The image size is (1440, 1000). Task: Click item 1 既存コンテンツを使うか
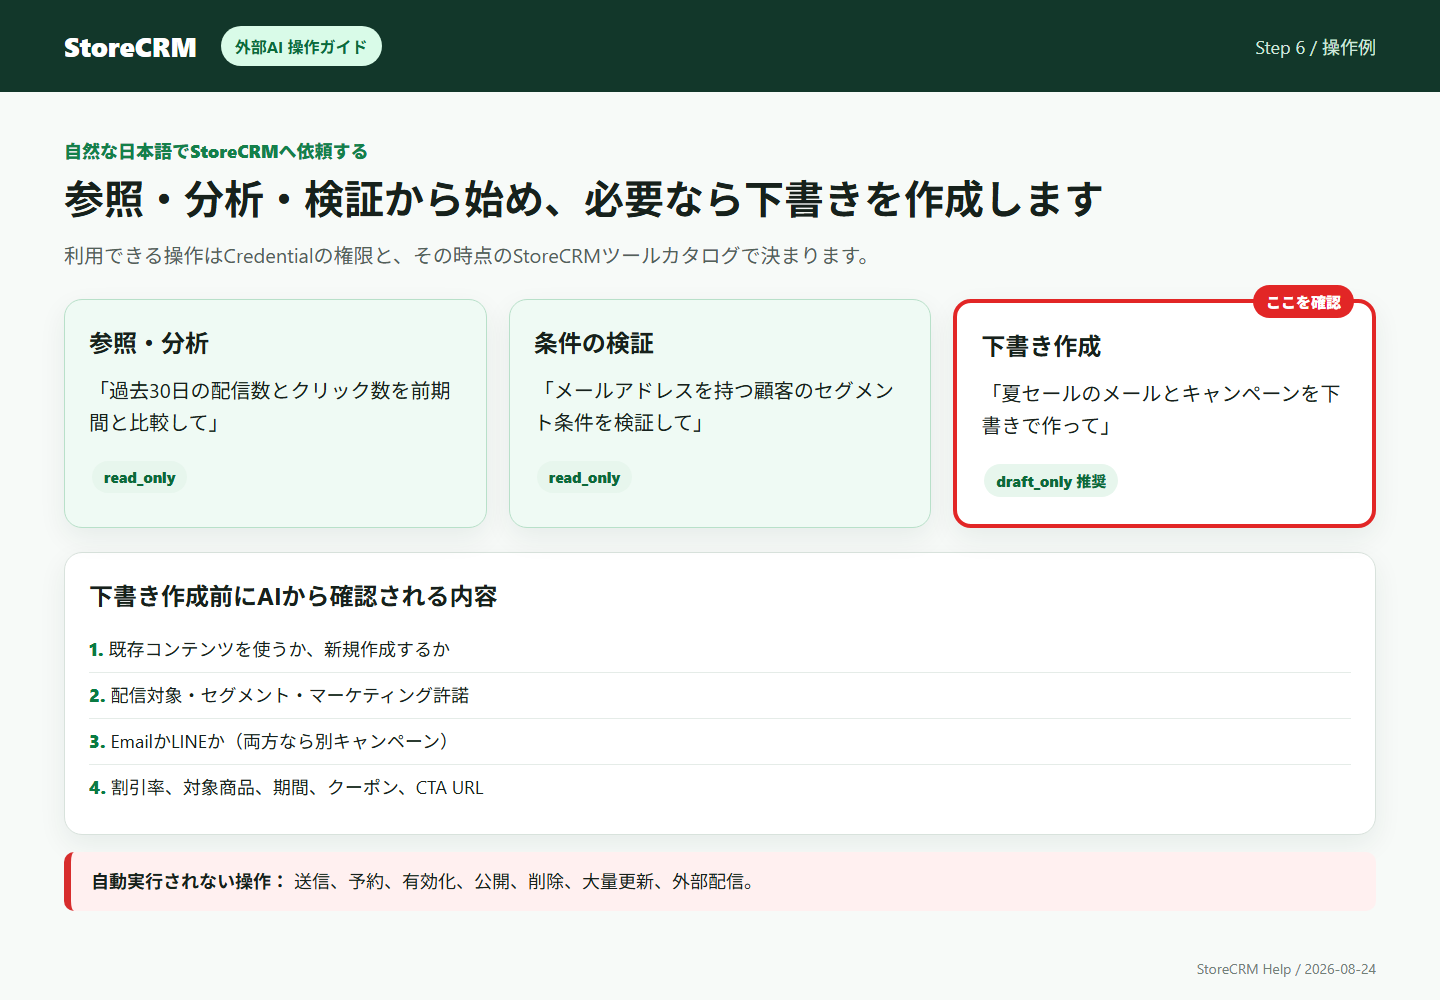point(720,649)
